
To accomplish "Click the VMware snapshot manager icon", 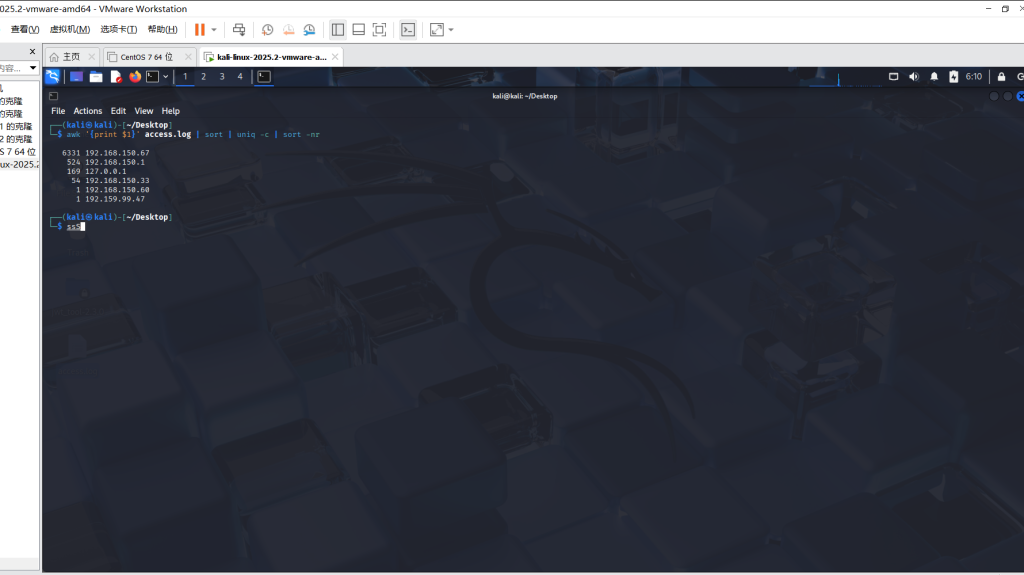I will (310, 30).
